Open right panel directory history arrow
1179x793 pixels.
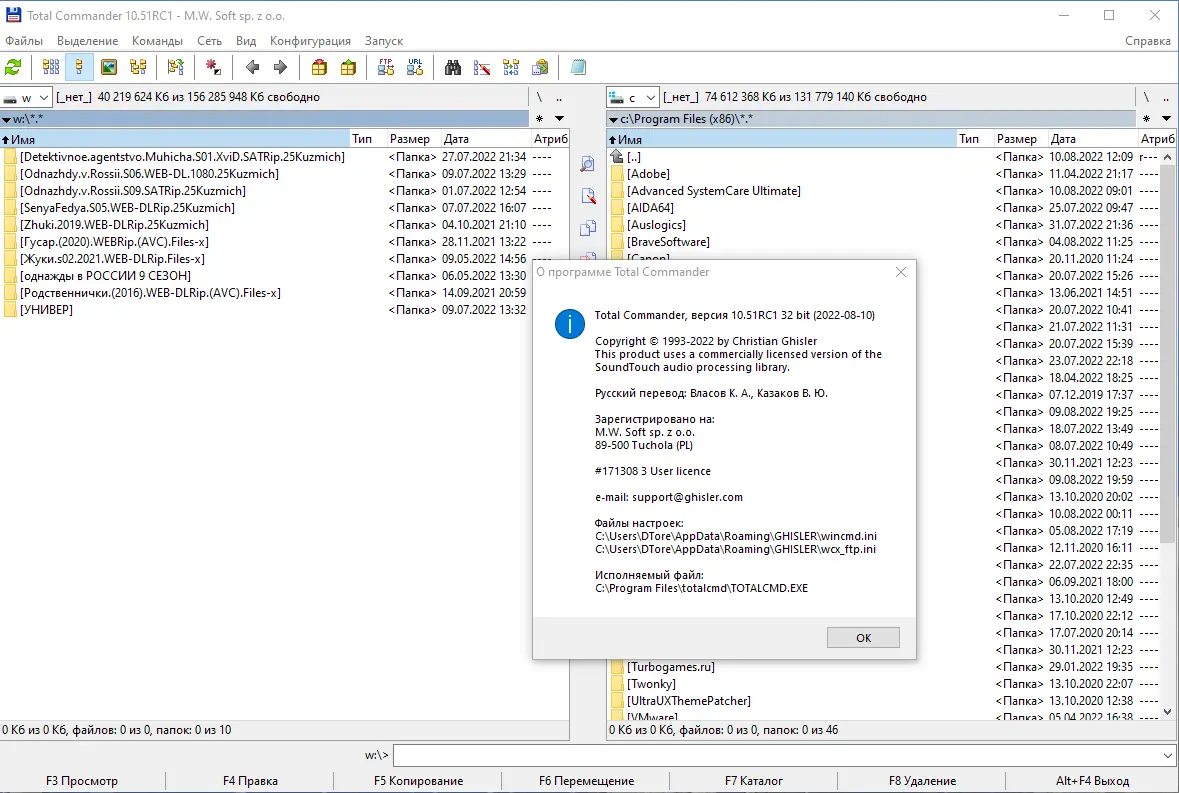point(1166,119)
